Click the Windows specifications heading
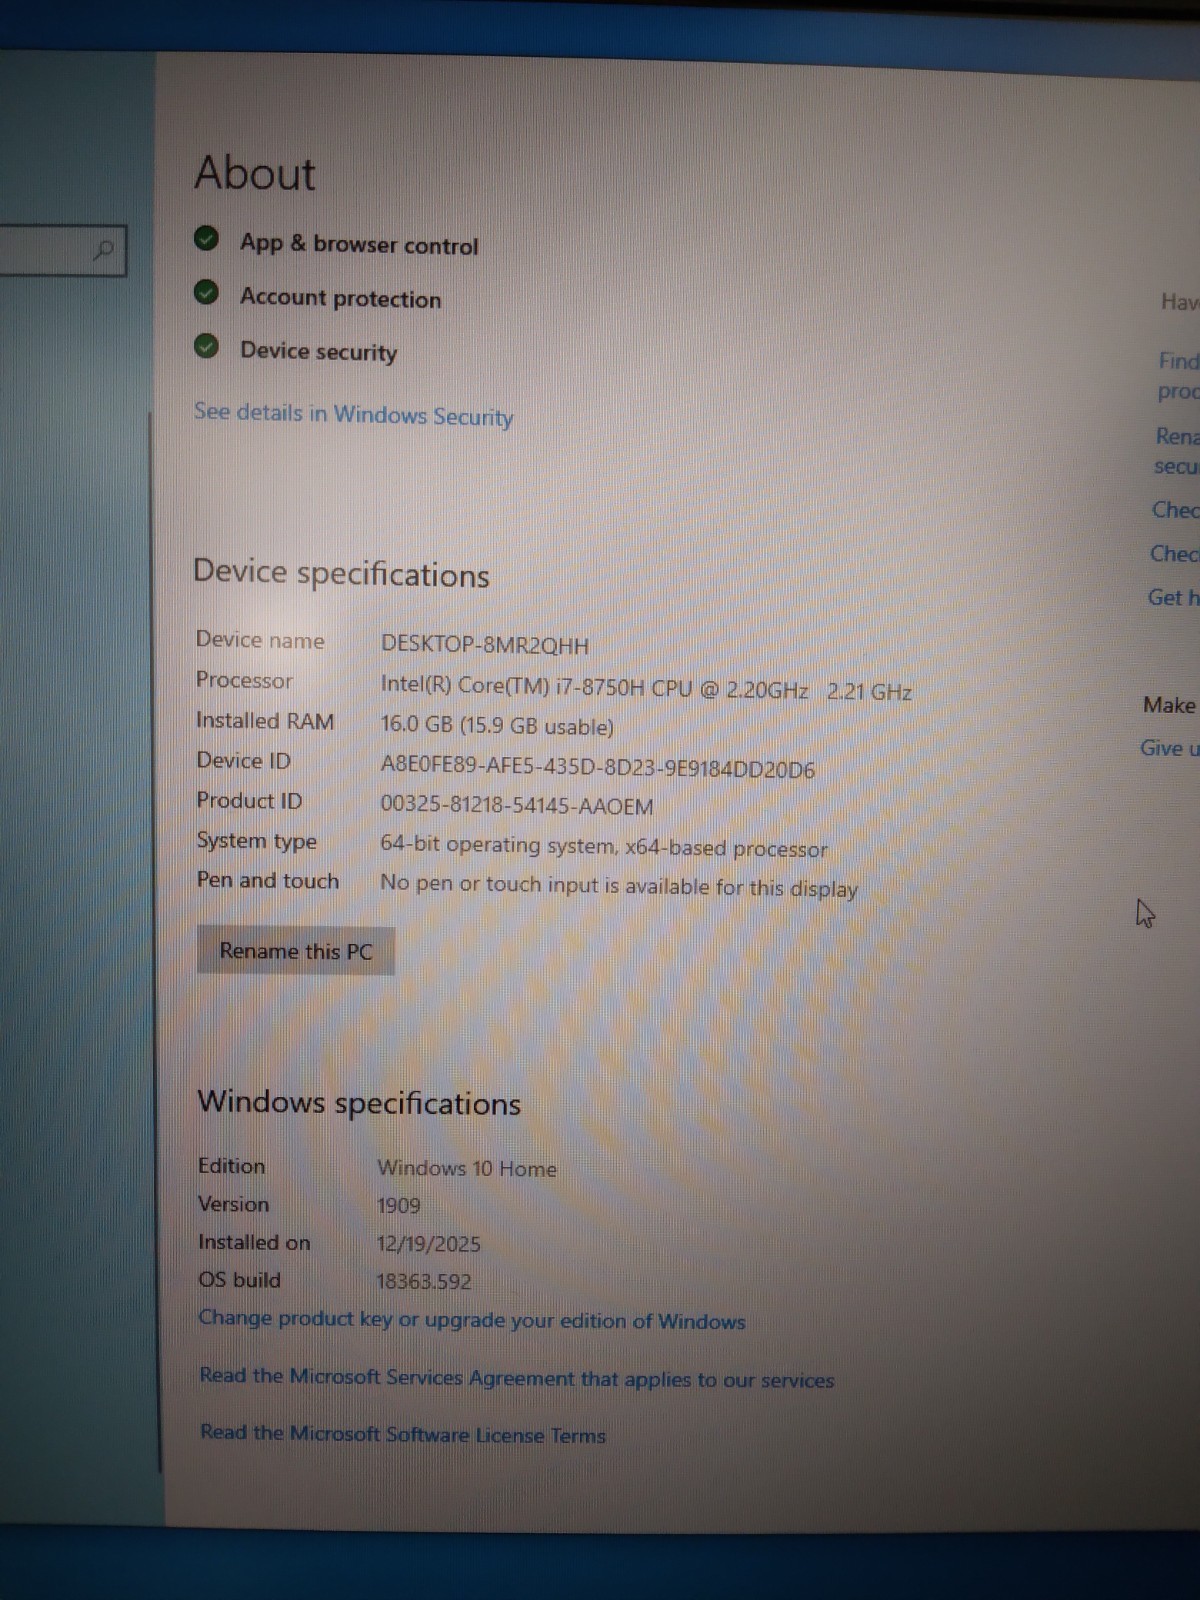This screenshot has height=1600, width=1200. 359,1103
